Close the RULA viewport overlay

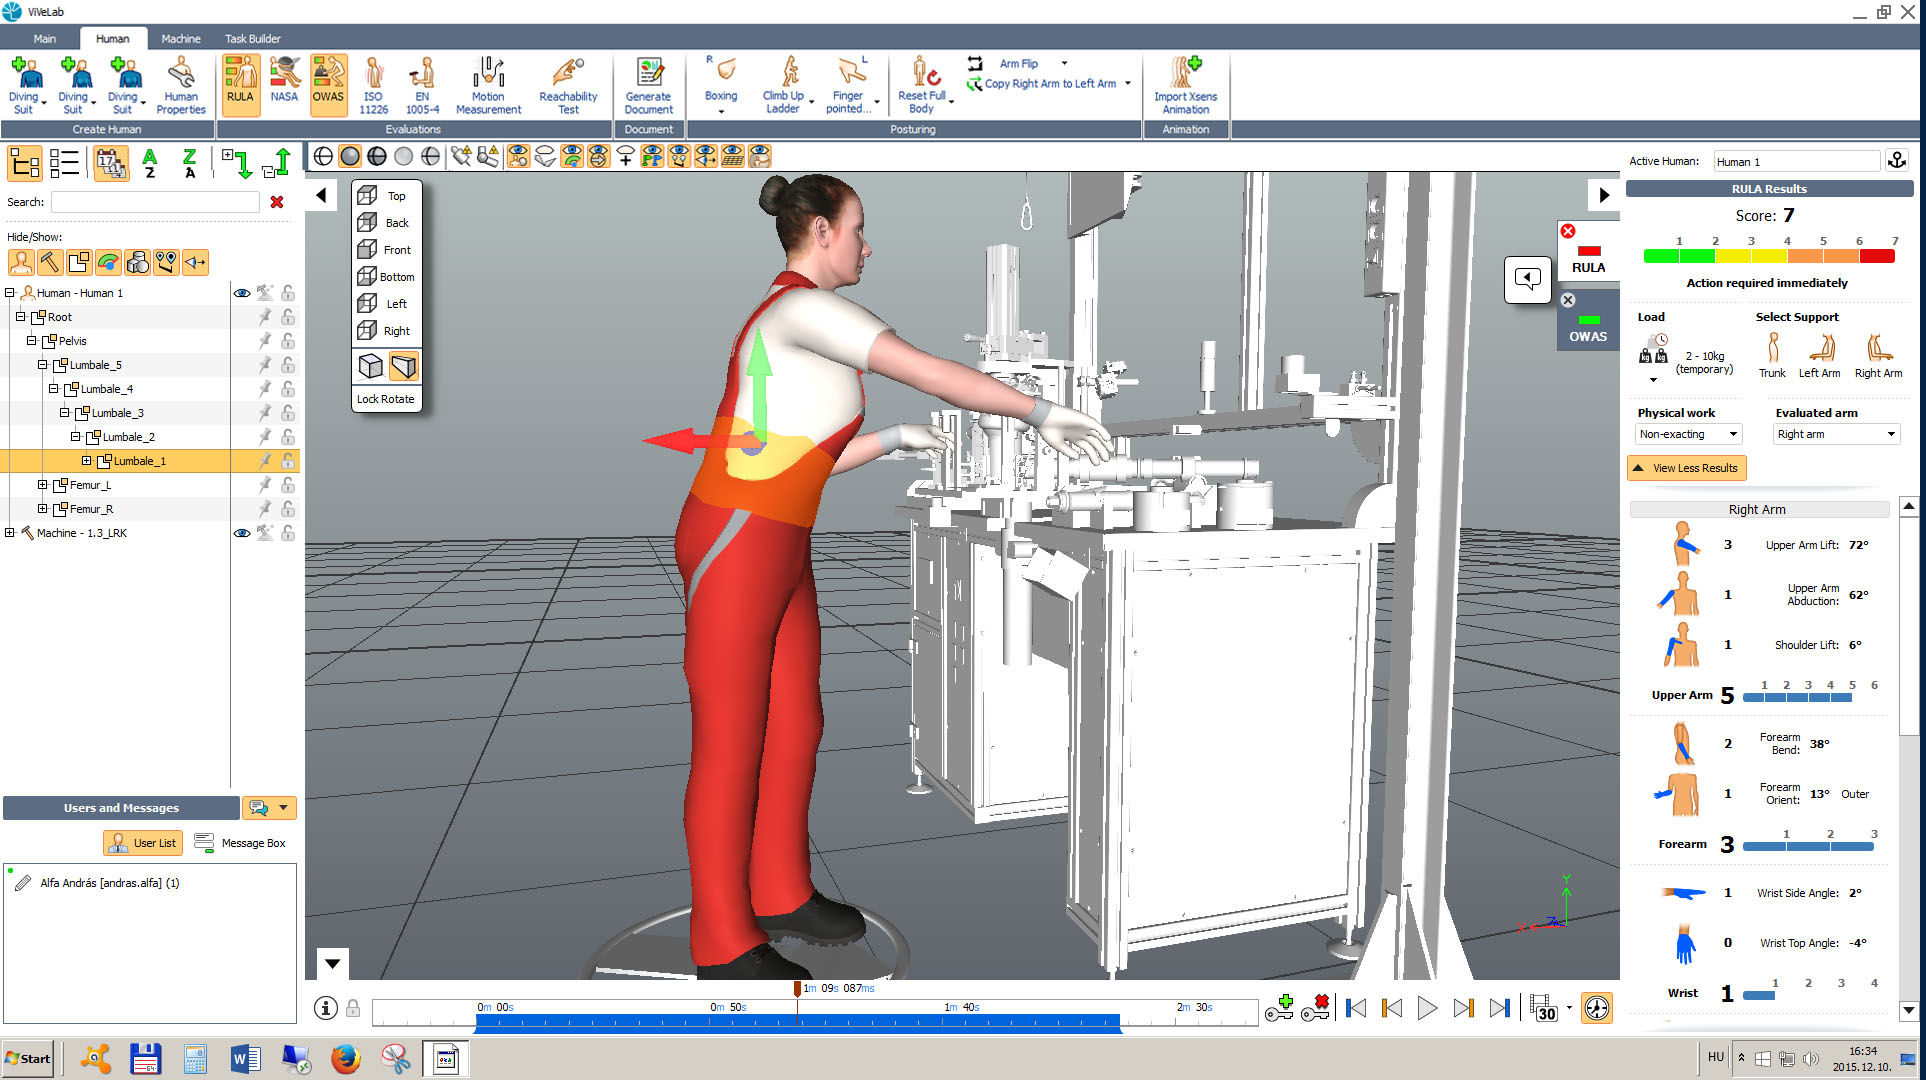click(x=1568, y=231)
